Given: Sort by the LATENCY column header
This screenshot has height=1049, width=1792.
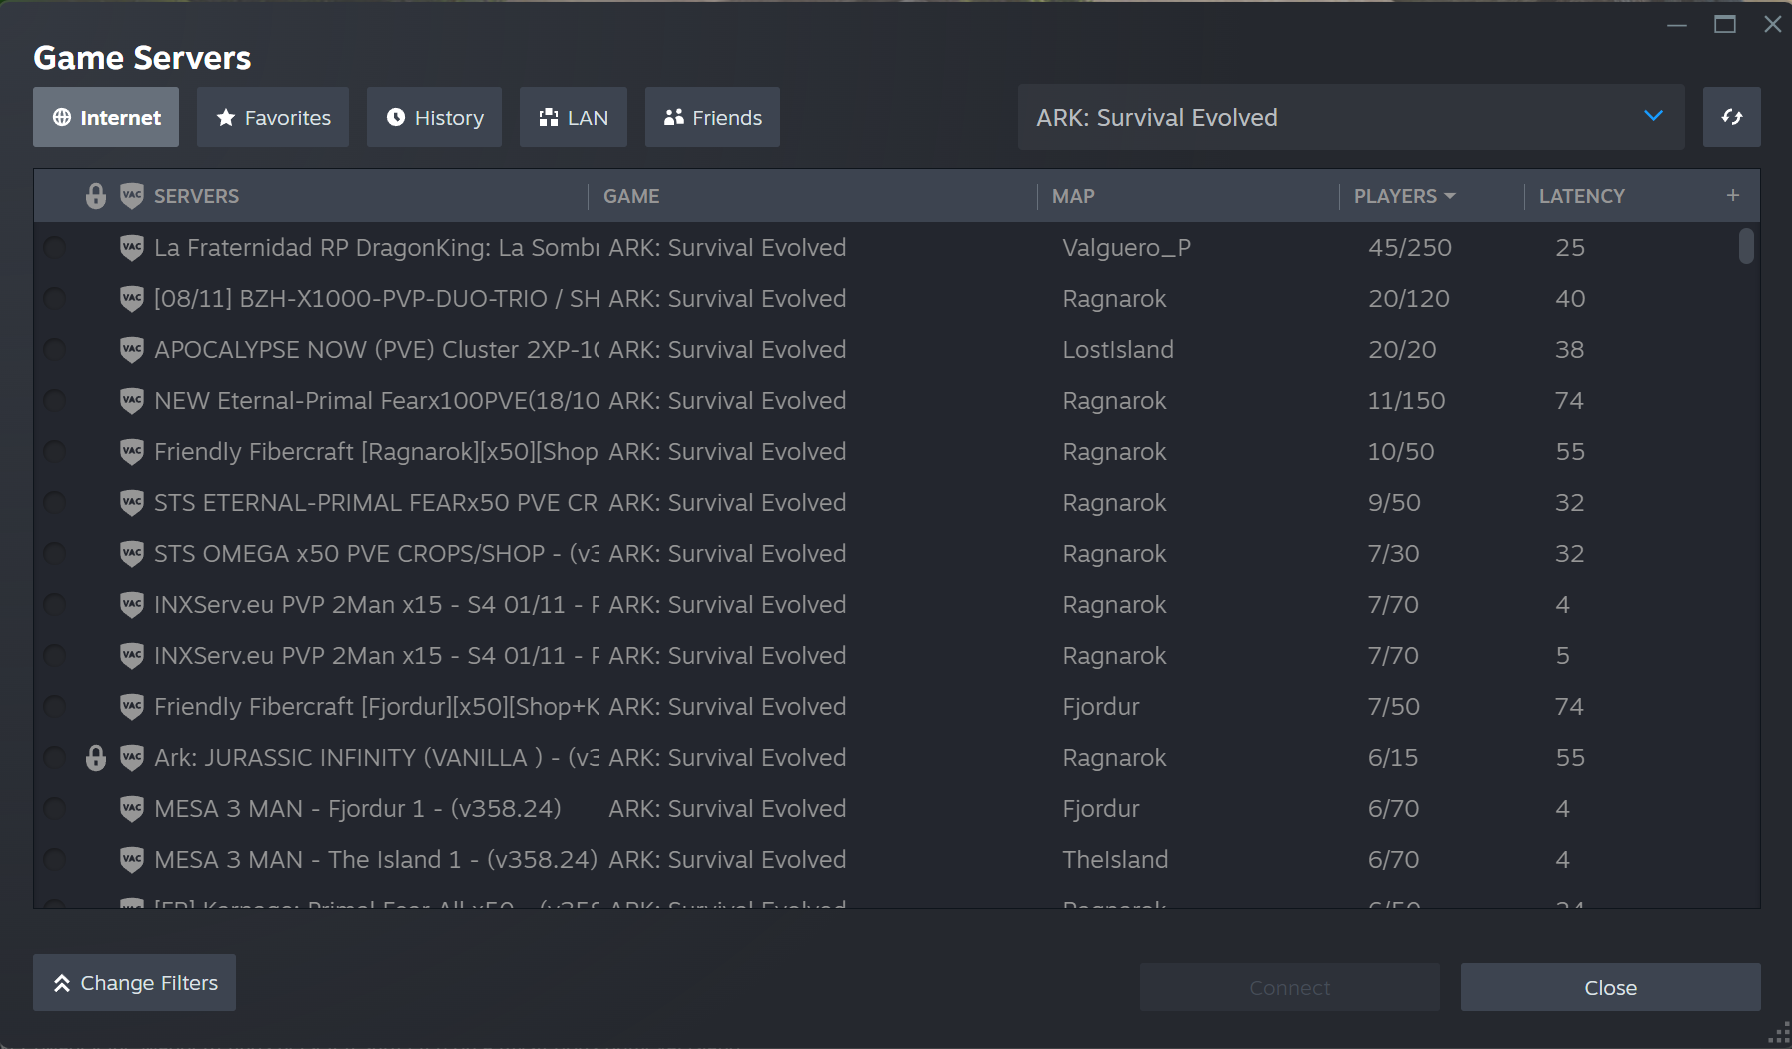Looking at the screenshot, I should click(x=1581, y=196).
